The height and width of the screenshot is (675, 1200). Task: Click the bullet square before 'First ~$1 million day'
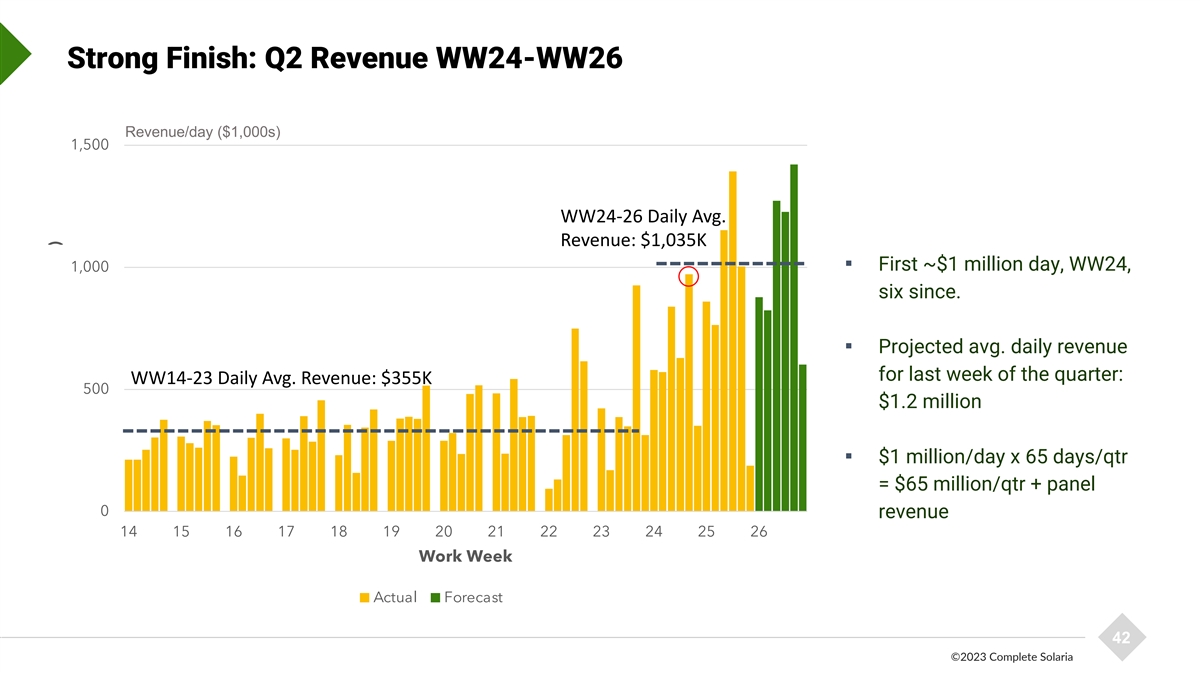(x=848, y=264)
